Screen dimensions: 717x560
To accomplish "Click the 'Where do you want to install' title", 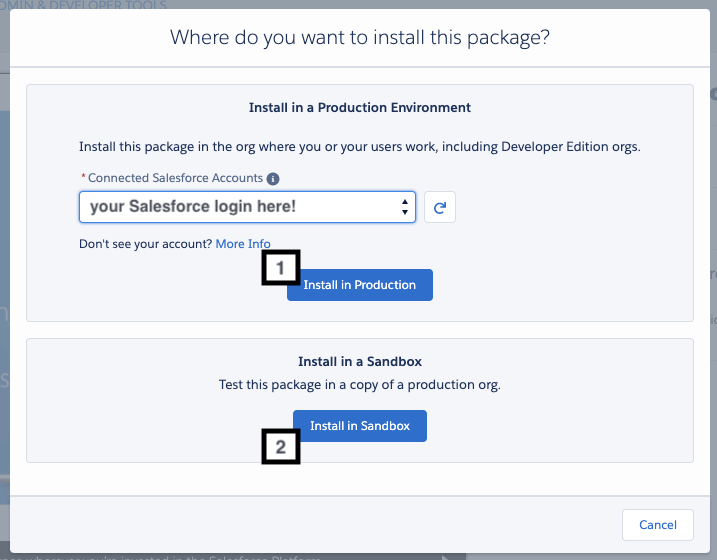I will [360, 38].
